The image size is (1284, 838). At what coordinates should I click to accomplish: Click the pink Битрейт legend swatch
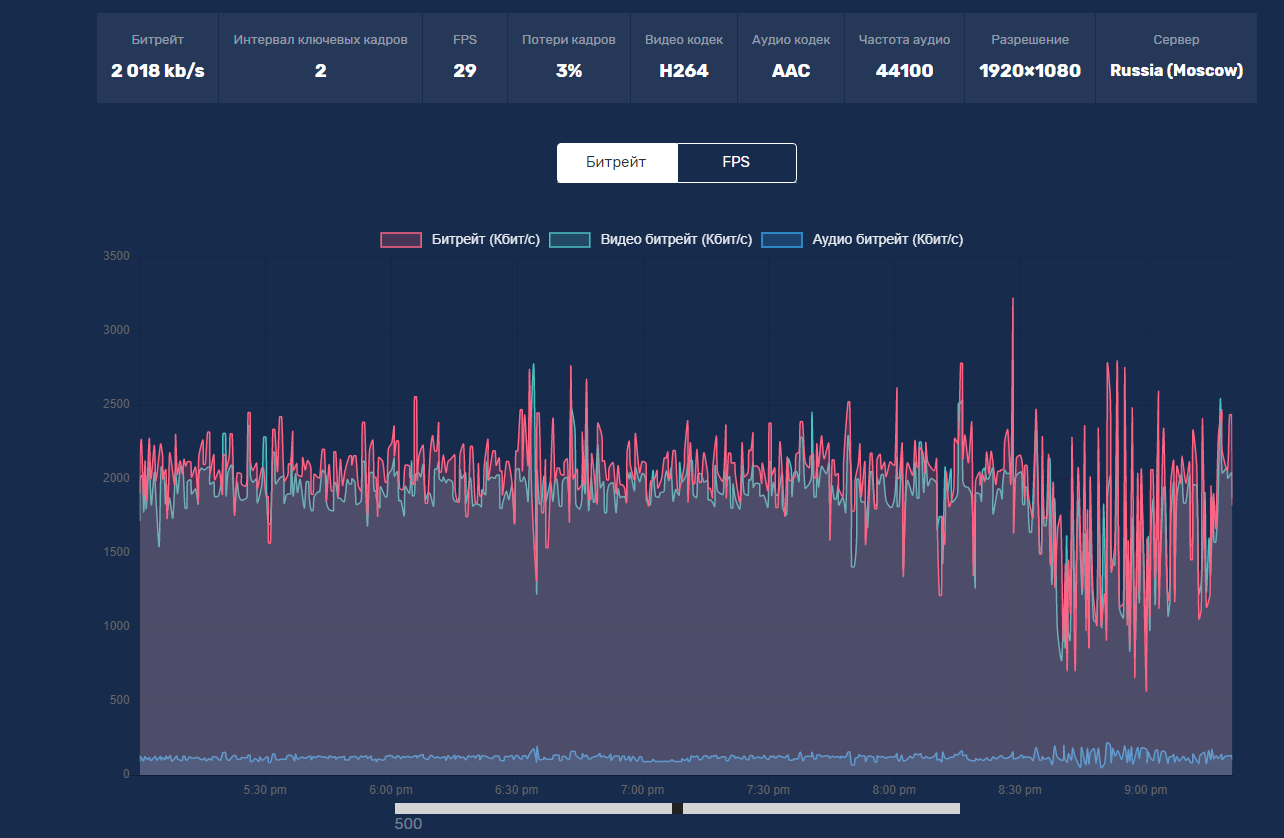tap(401, 240)
